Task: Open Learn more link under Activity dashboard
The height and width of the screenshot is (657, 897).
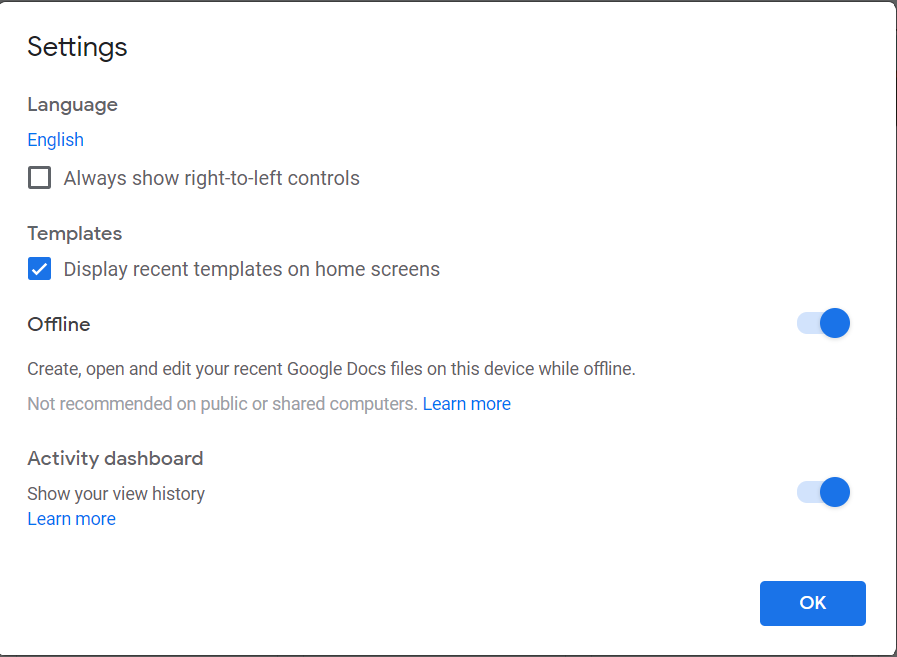Action: coord(71,519)
